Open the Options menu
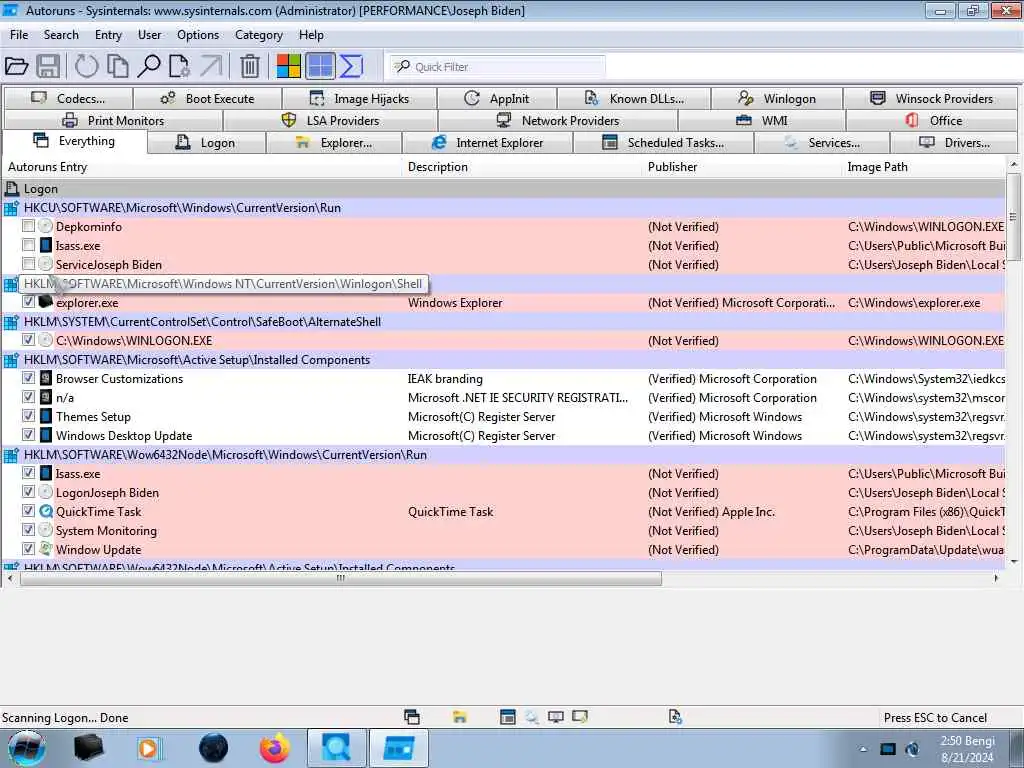This screenshot has width=1024, height=768. click(198, 35)
